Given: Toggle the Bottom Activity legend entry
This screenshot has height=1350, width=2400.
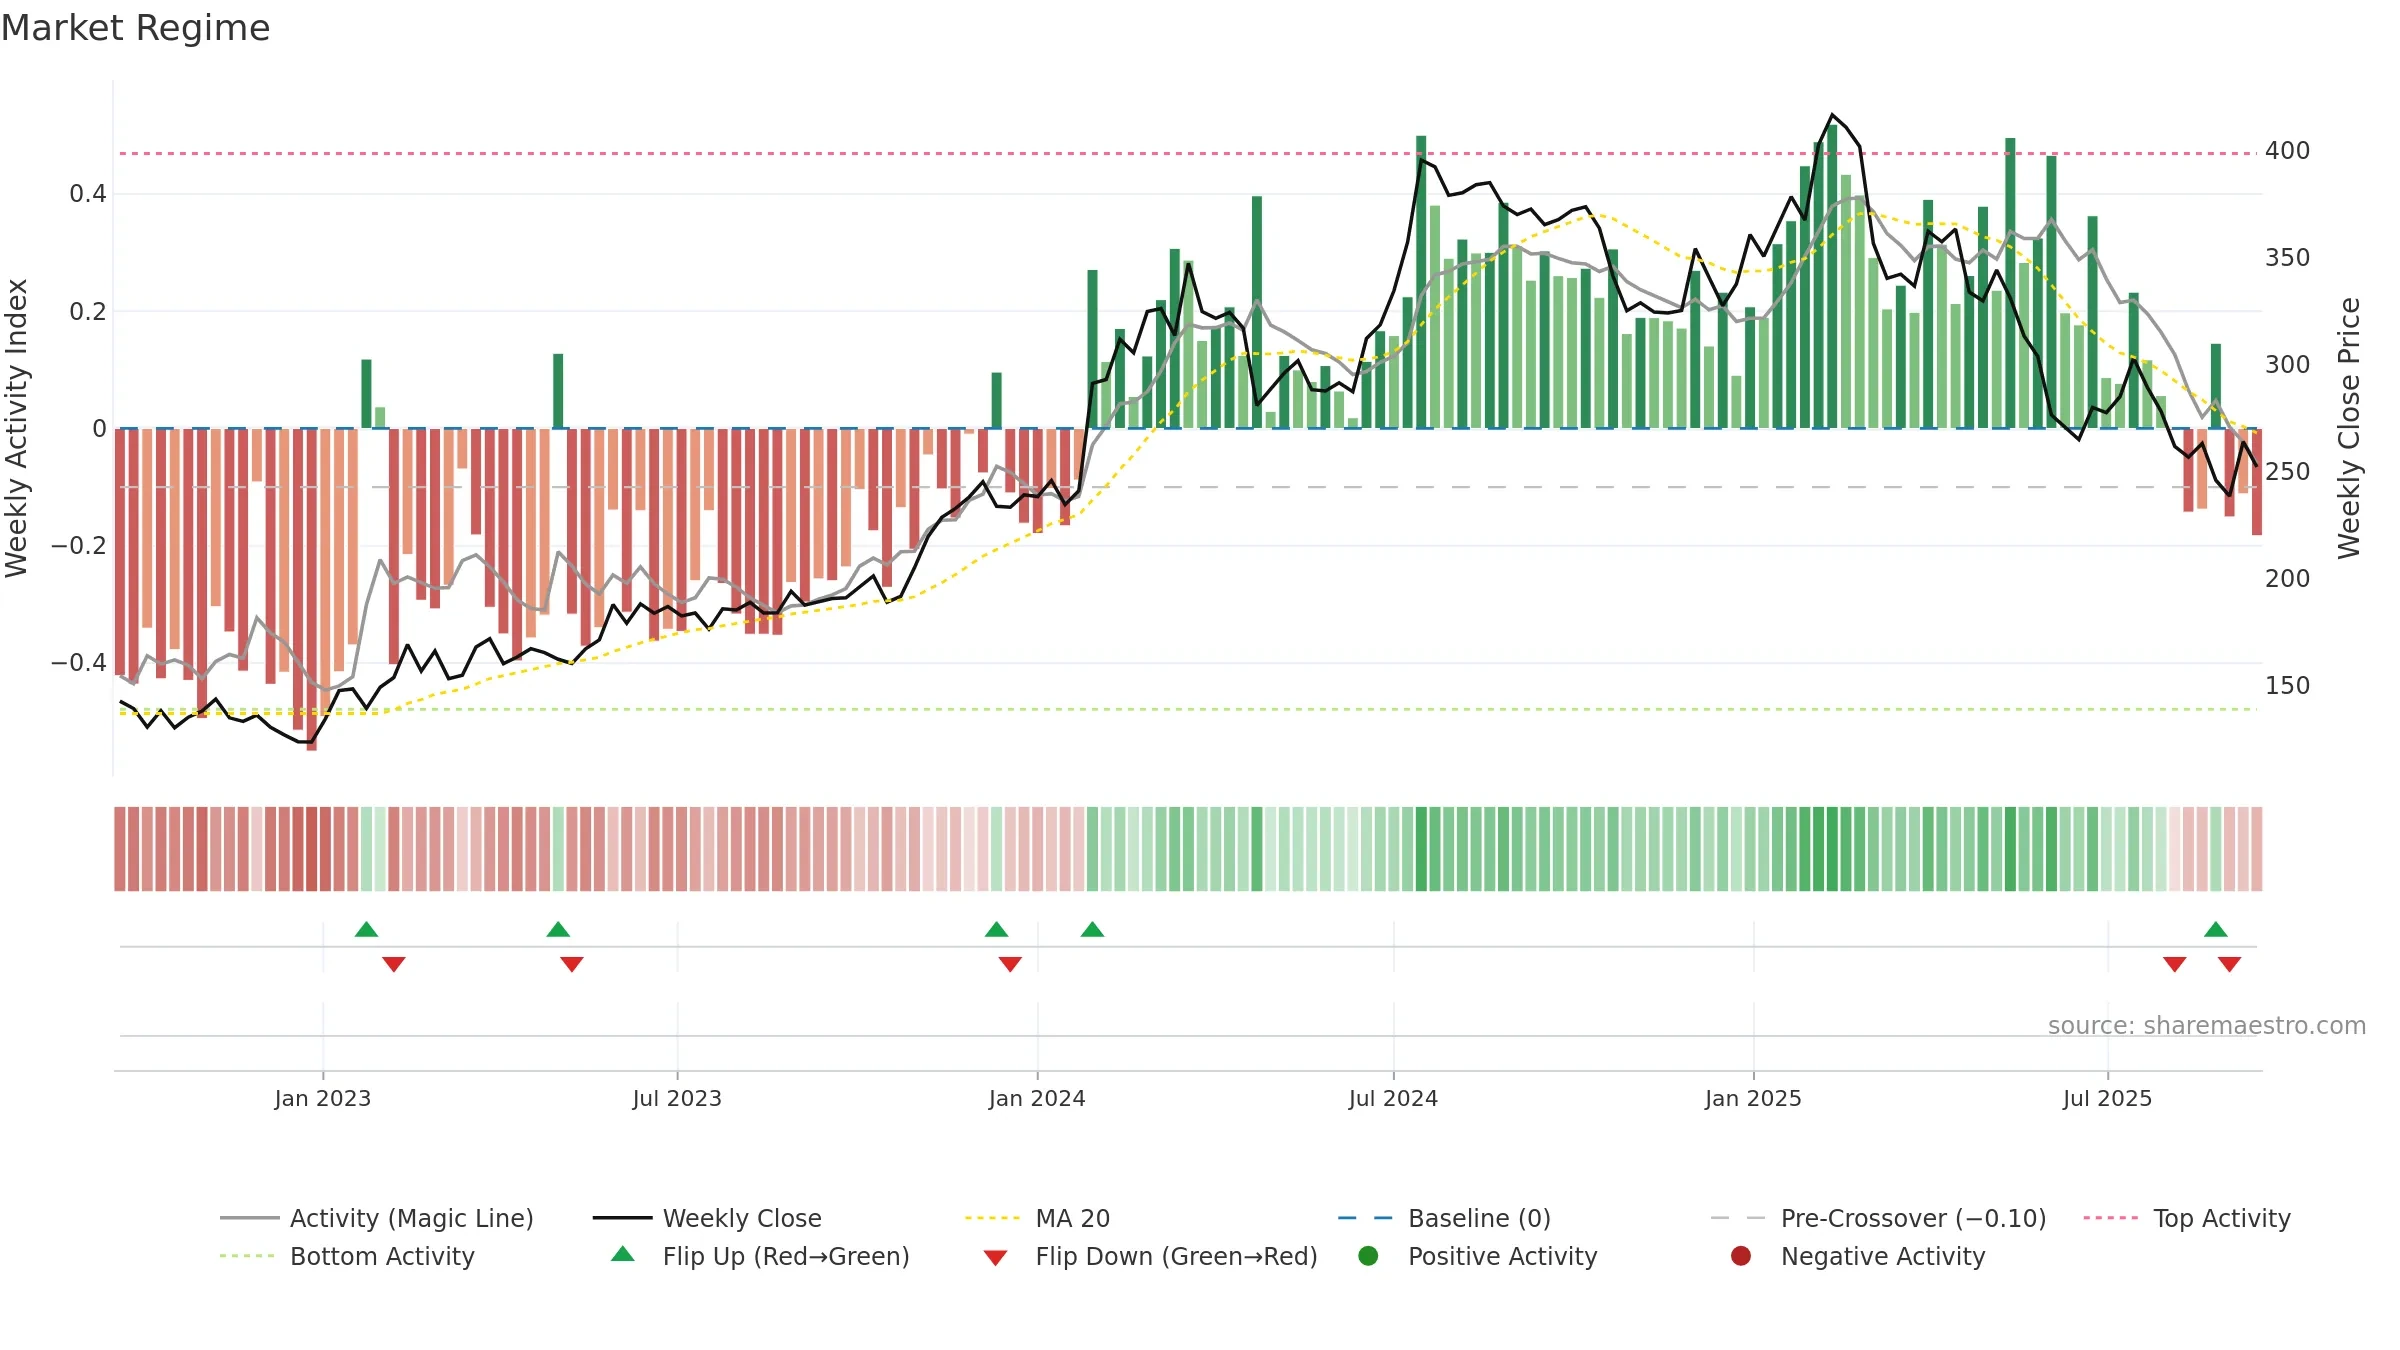Looking at the screenshot, I should point(347,1256).
